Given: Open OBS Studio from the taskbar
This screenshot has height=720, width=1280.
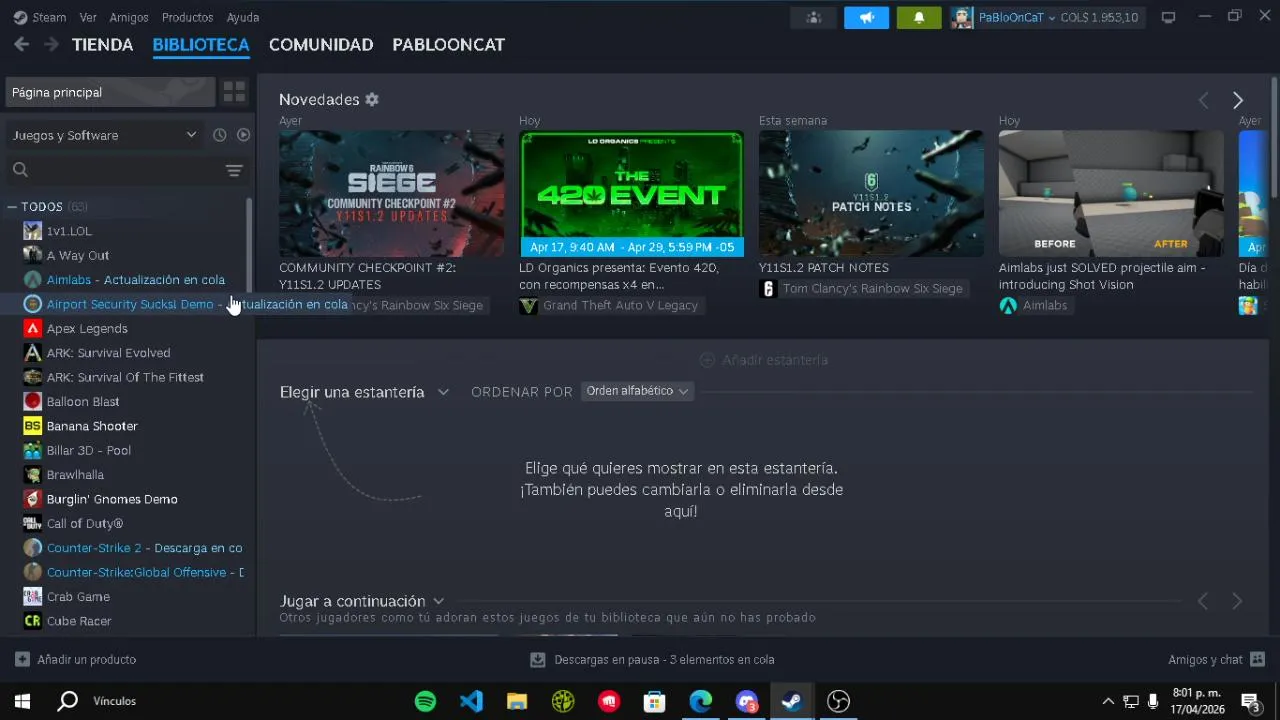Looking at the screenshot, I should point(838,701).
